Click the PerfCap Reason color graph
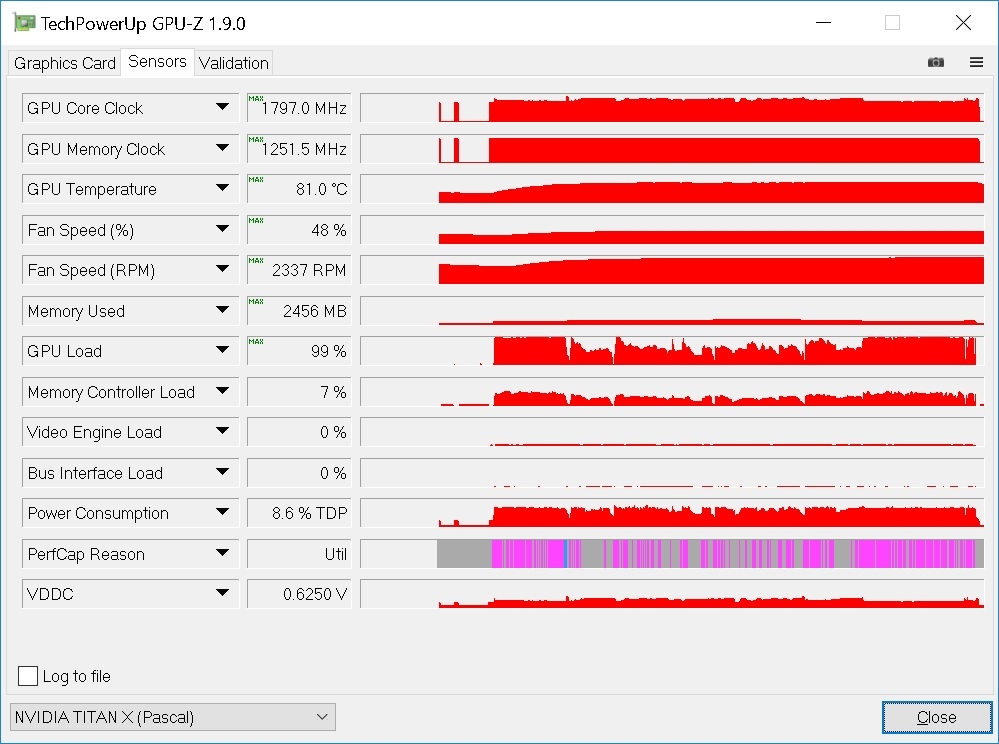Viewport: 999px width, 744px height. point(672,554)
